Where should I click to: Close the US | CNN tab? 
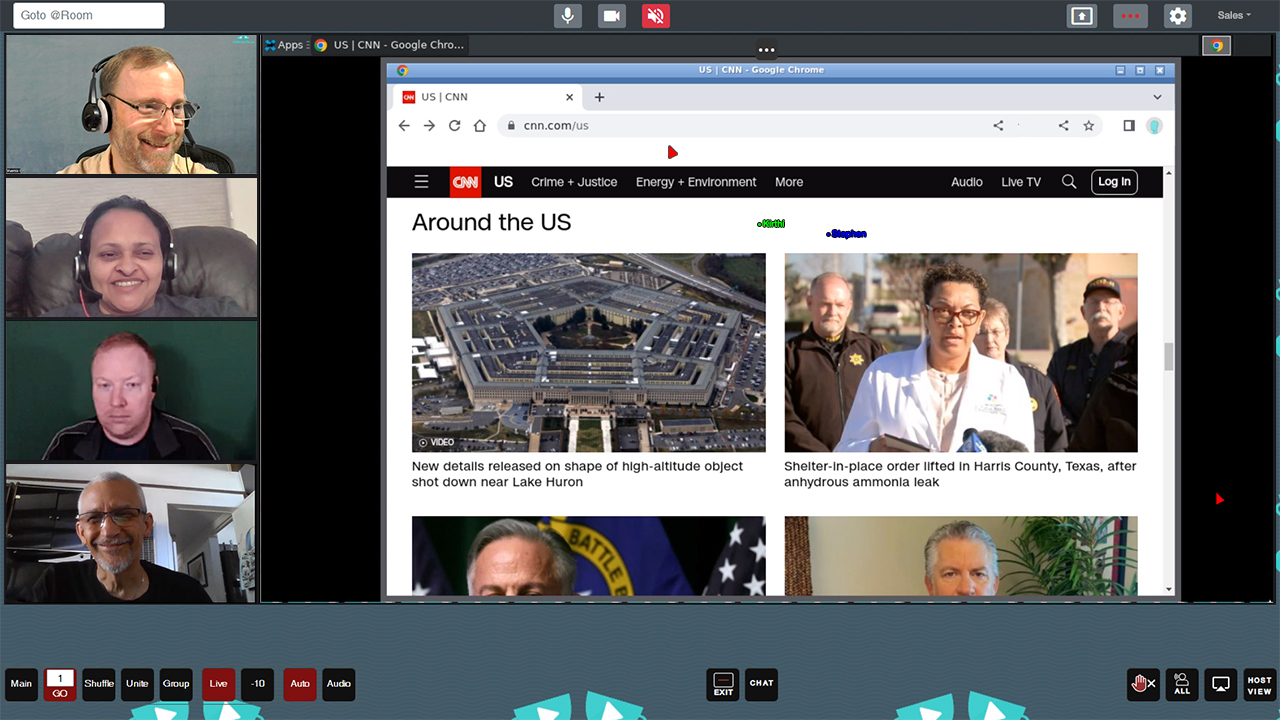pyautogui.click(x=570, y=97)
